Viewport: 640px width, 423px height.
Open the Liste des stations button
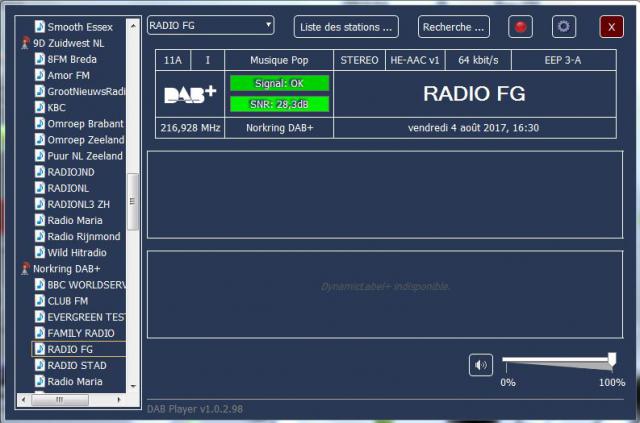click(x=346, y=27)
